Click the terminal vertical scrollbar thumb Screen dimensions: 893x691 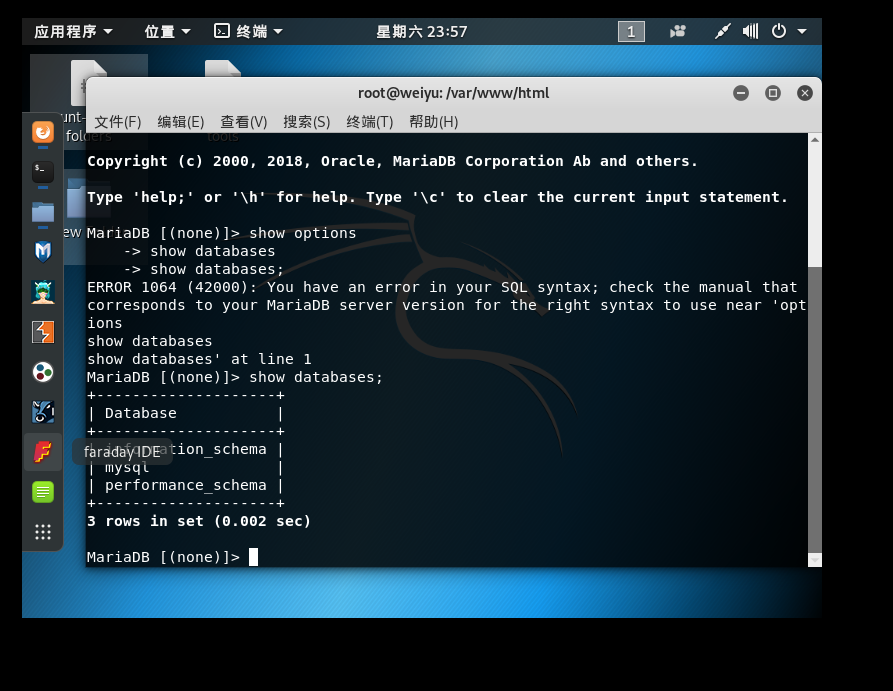(814, 409)
